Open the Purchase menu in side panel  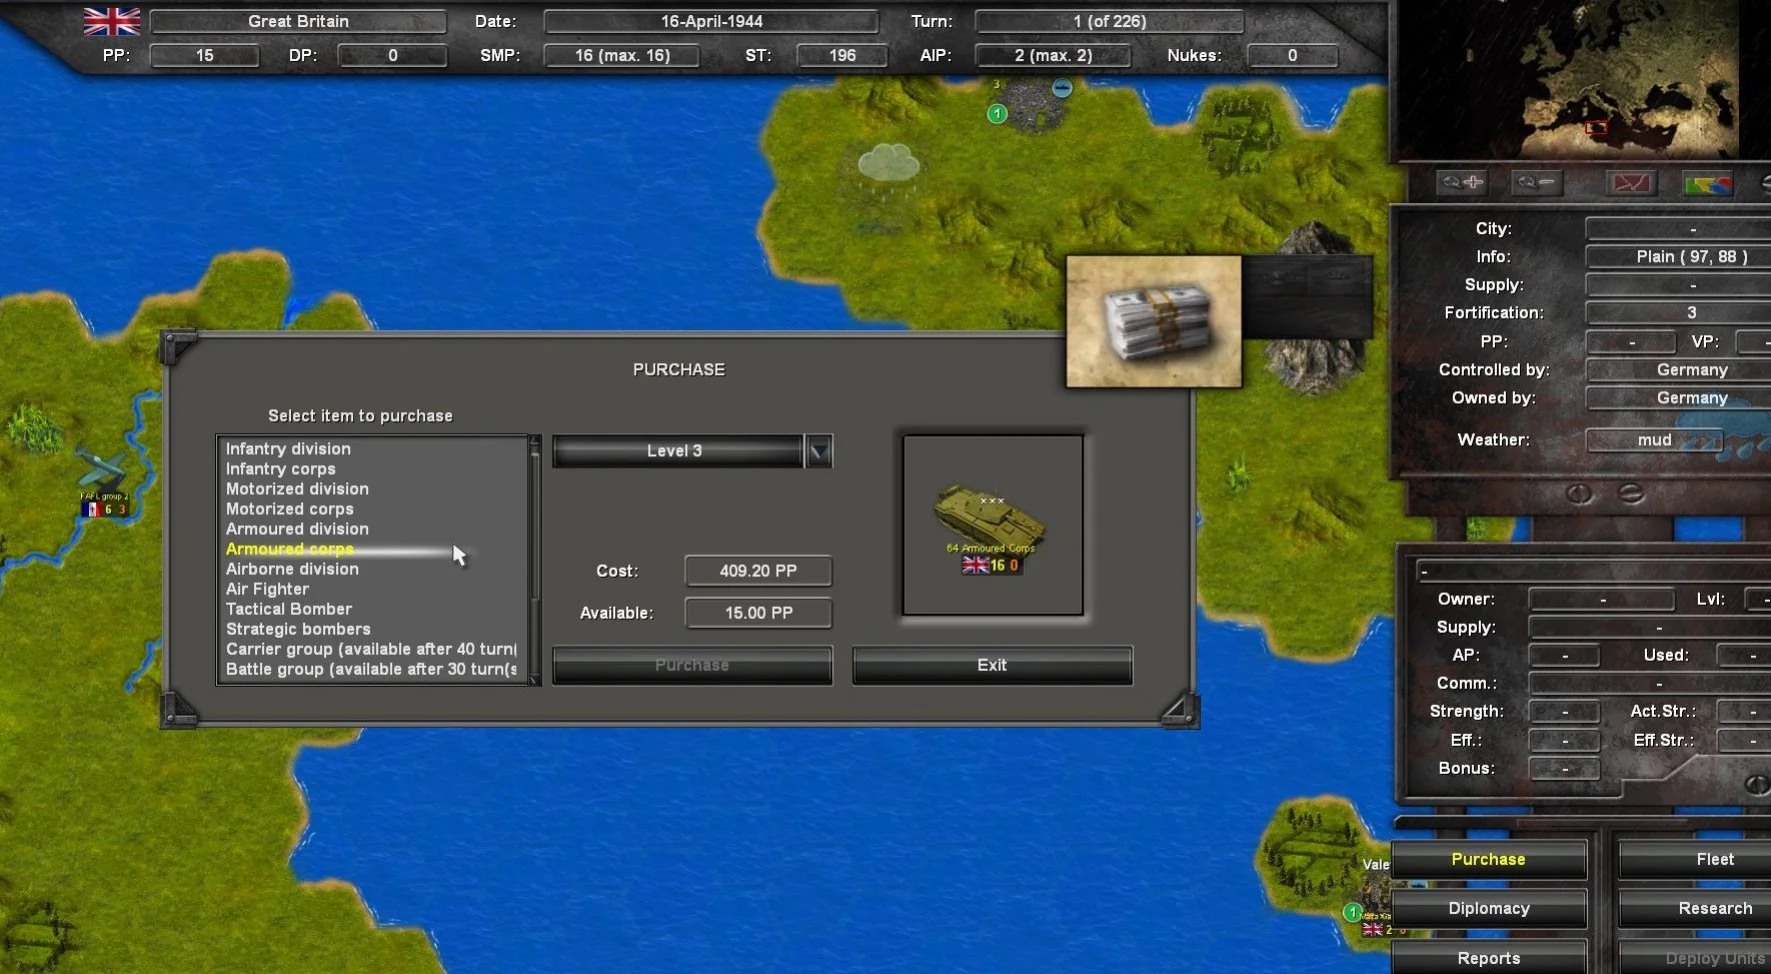(1489, 859)
